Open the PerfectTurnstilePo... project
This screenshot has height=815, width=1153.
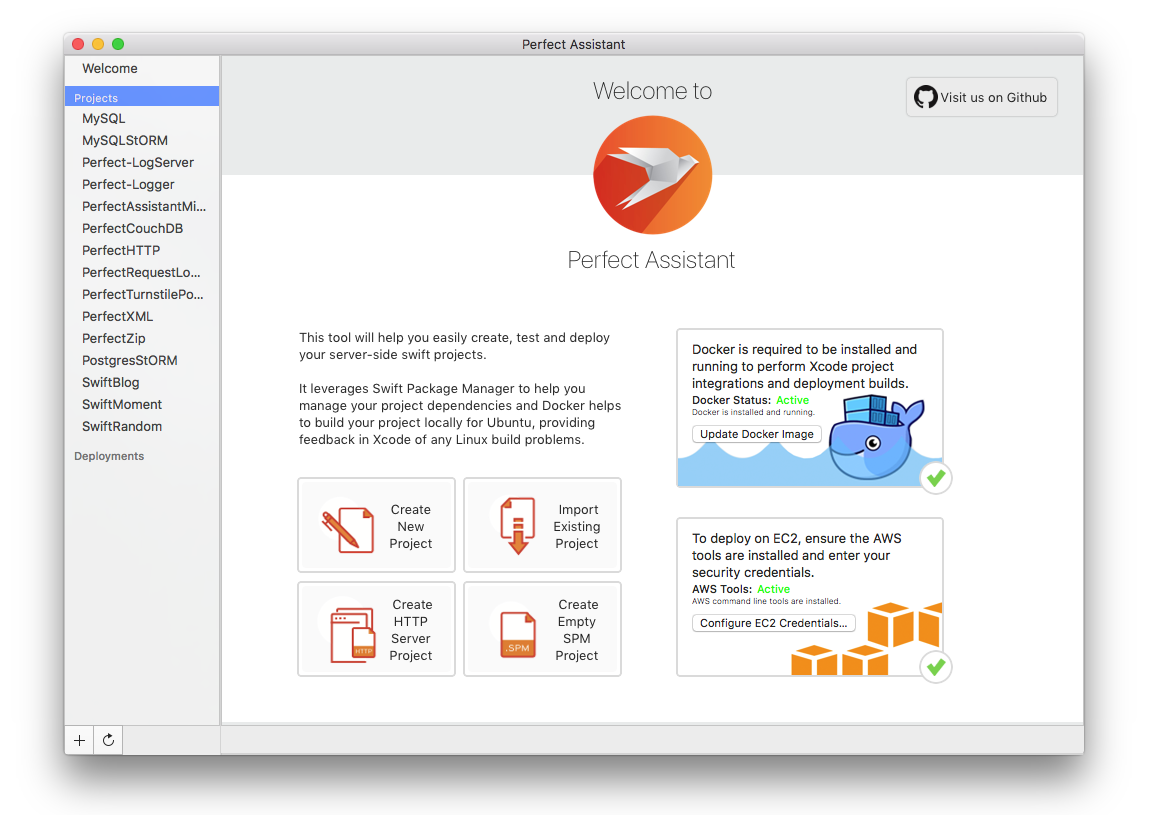pyautogui.click(x=142, y=294)
